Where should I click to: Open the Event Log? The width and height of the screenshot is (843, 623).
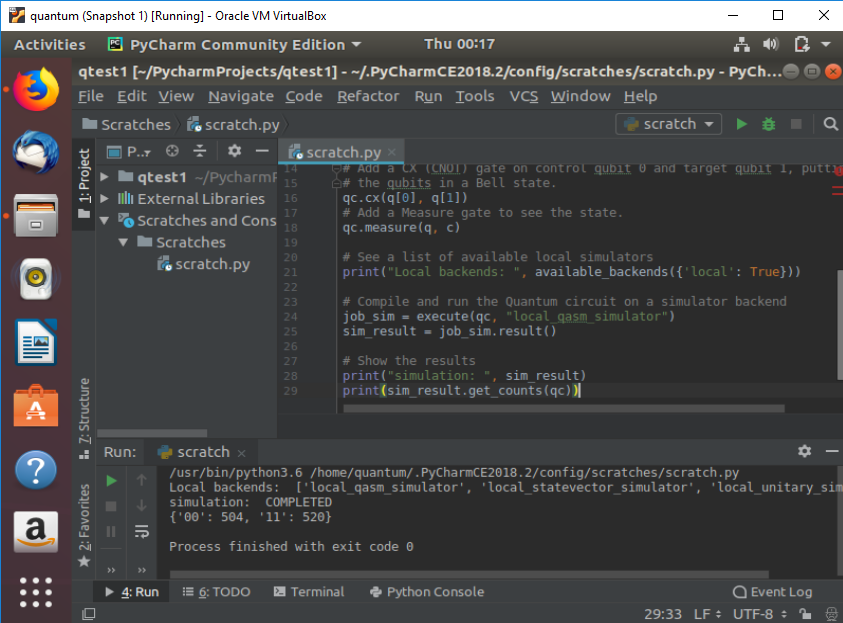pos(773,592)
